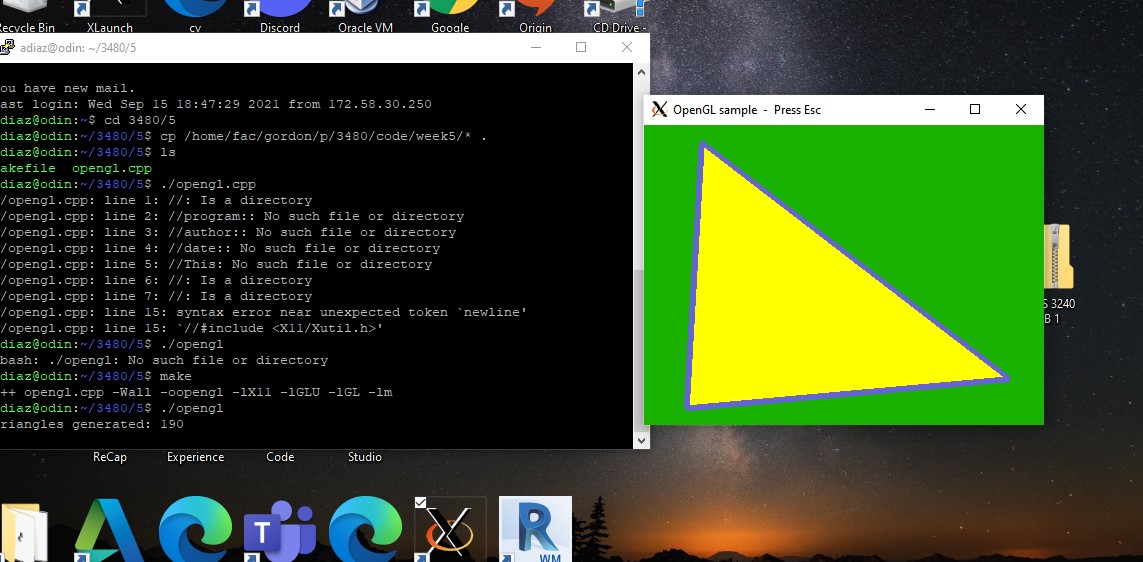1143x562 pixels.
Task: Open the Edge shortcut labeled cv
Action: (x=195, y=16)
